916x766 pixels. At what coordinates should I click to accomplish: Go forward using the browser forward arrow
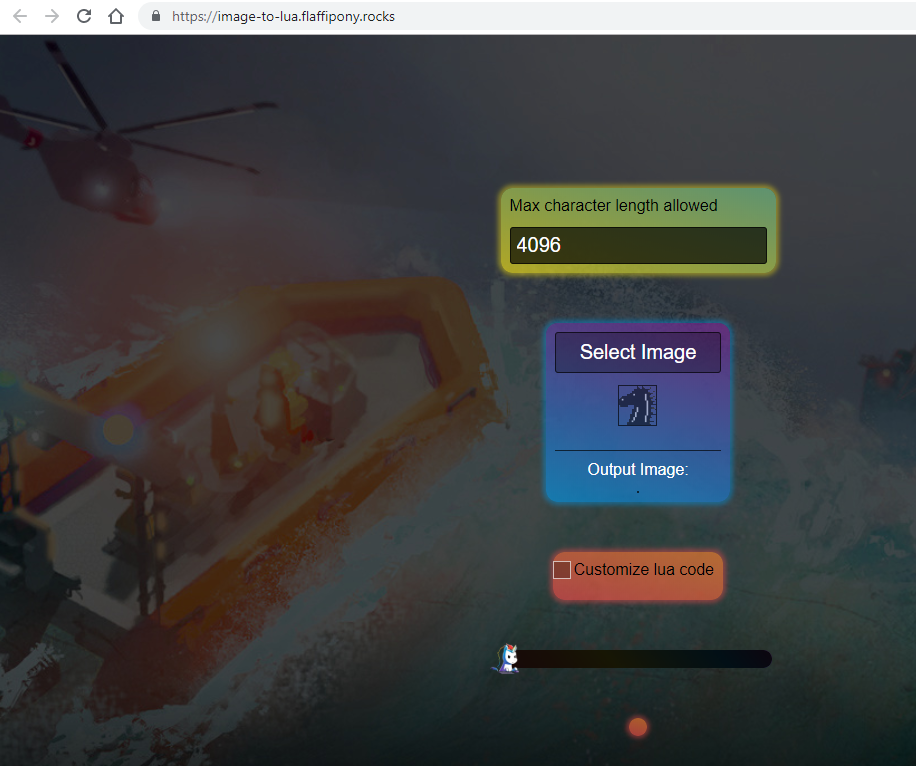pos(52,16)
